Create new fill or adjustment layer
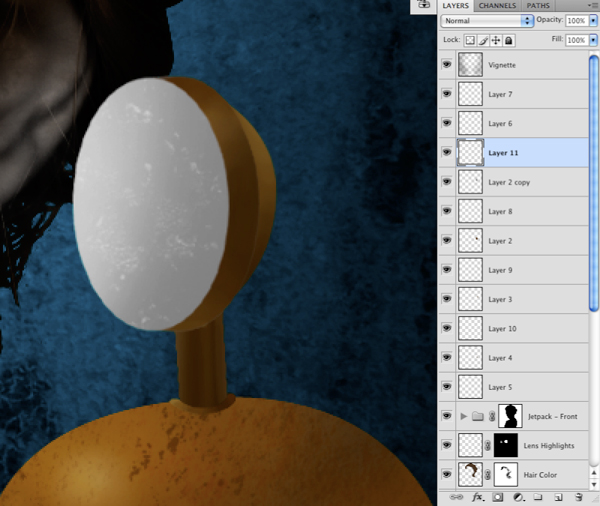The image size is (600, 506). 518,497
